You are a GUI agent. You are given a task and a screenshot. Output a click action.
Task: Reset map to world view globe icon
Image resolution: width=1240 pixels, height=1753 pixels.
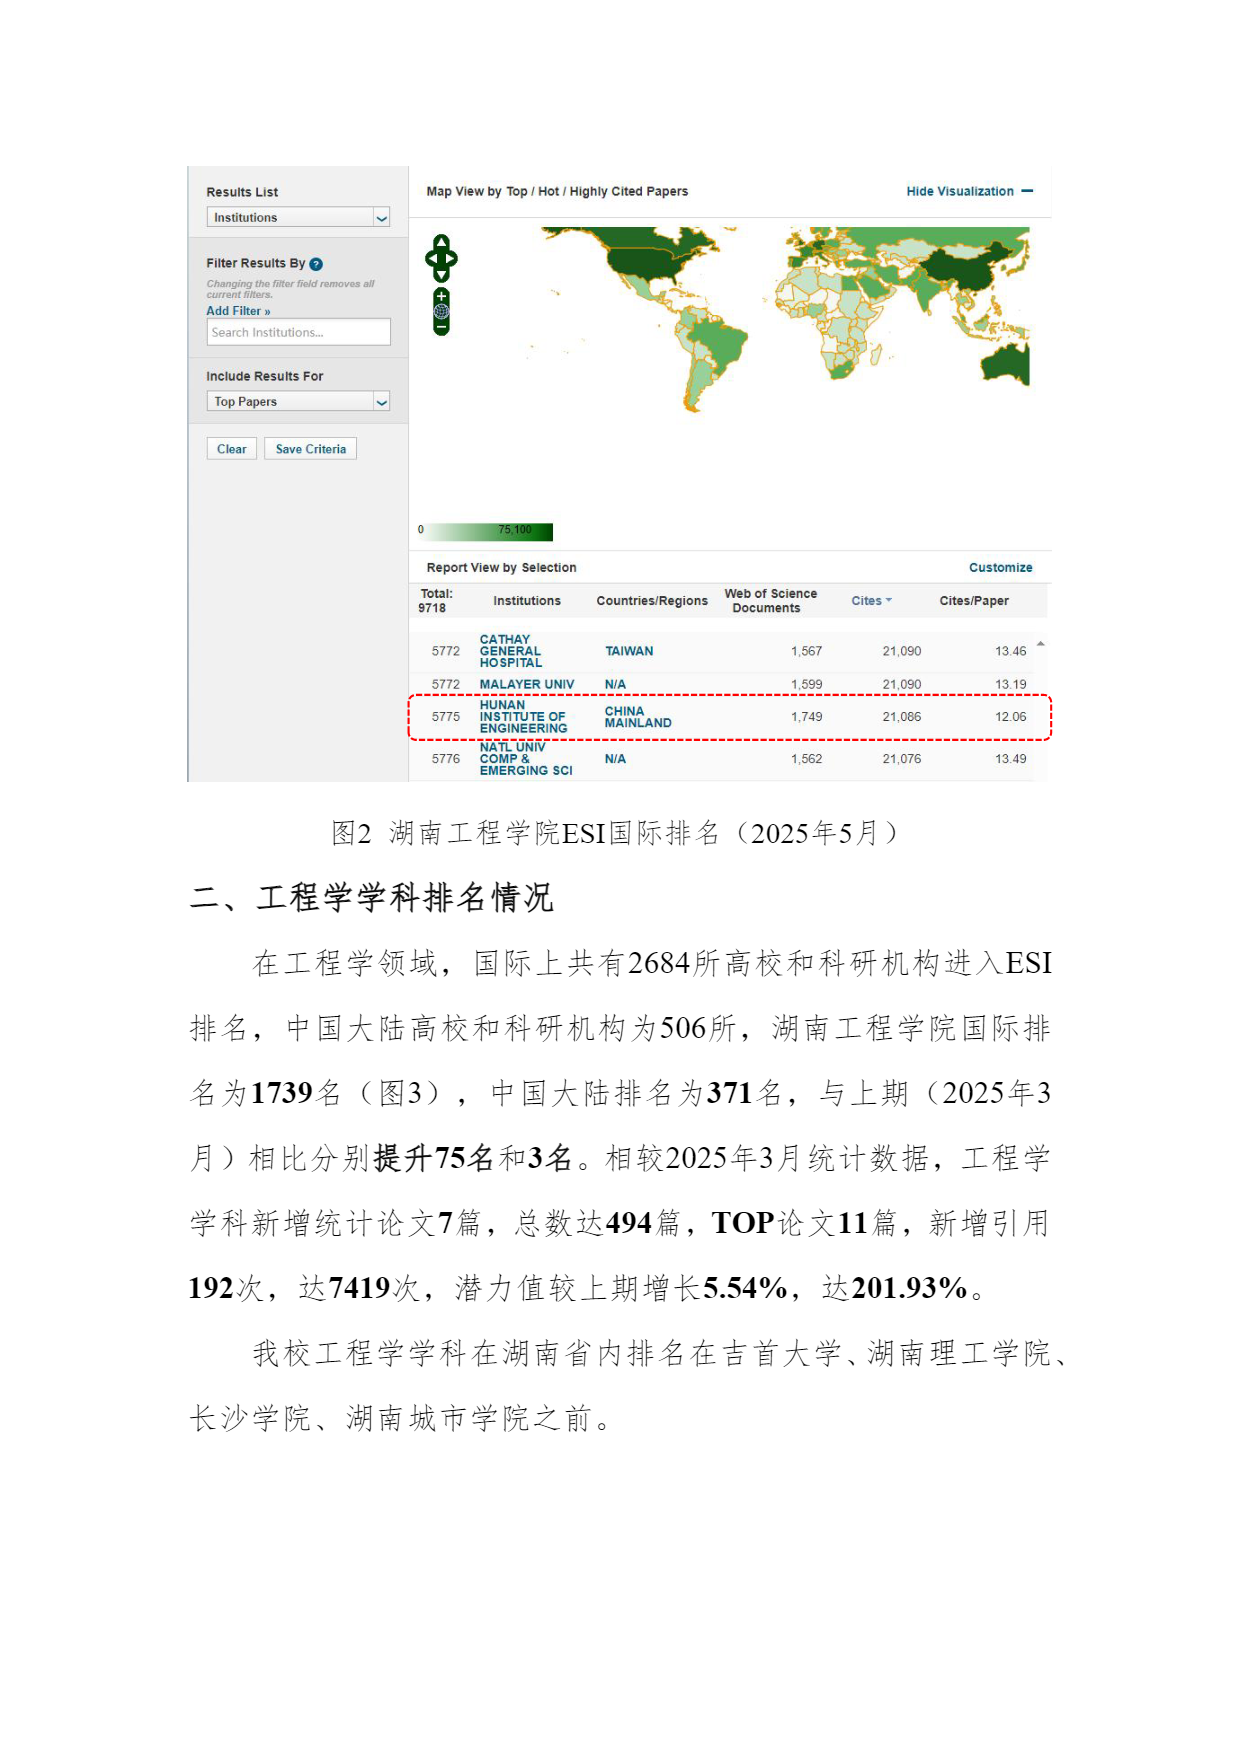[x=441, y=311]
